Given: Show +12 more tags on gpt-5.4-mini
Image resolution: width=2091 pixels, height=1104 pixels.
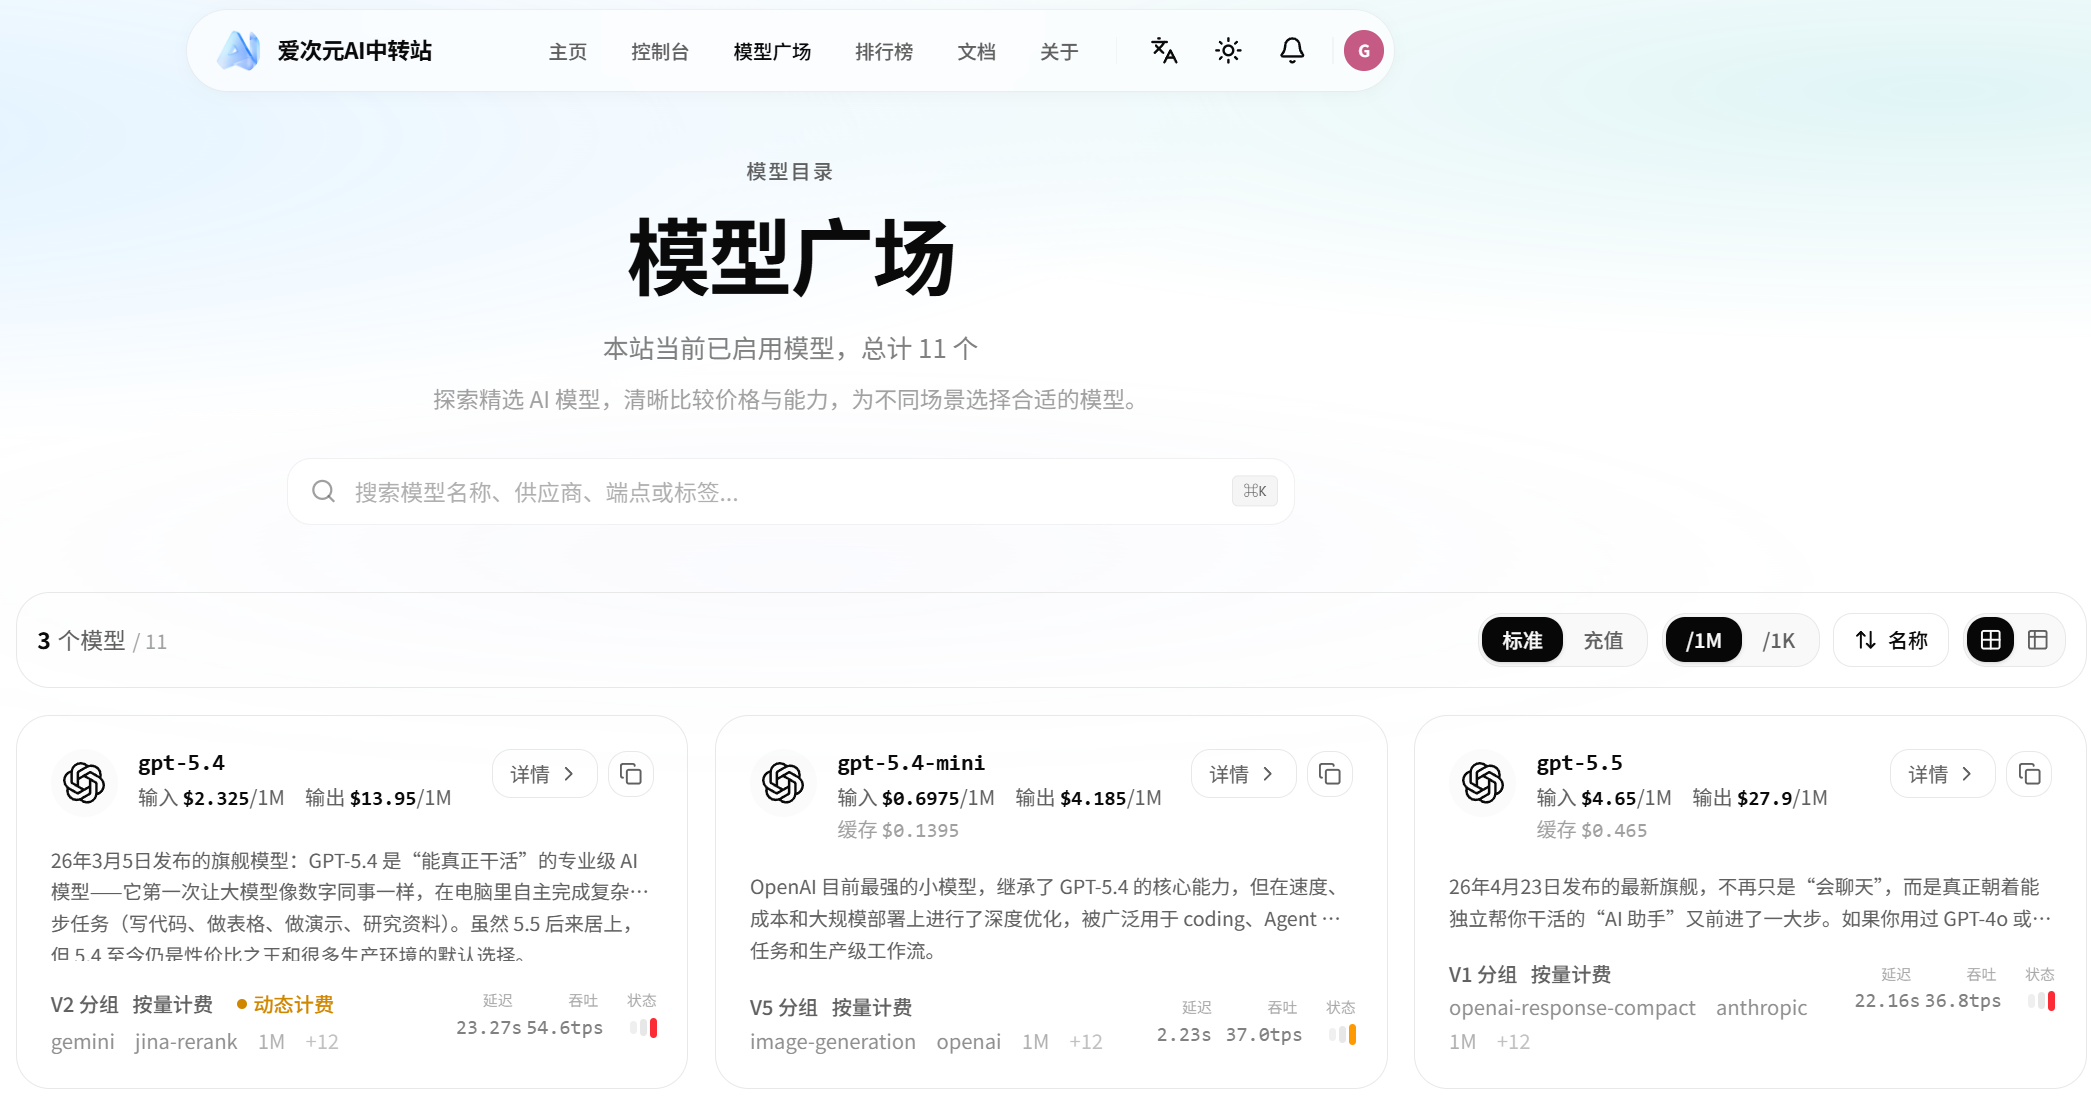Looking at the screenshot, I should (1085, 1042).
